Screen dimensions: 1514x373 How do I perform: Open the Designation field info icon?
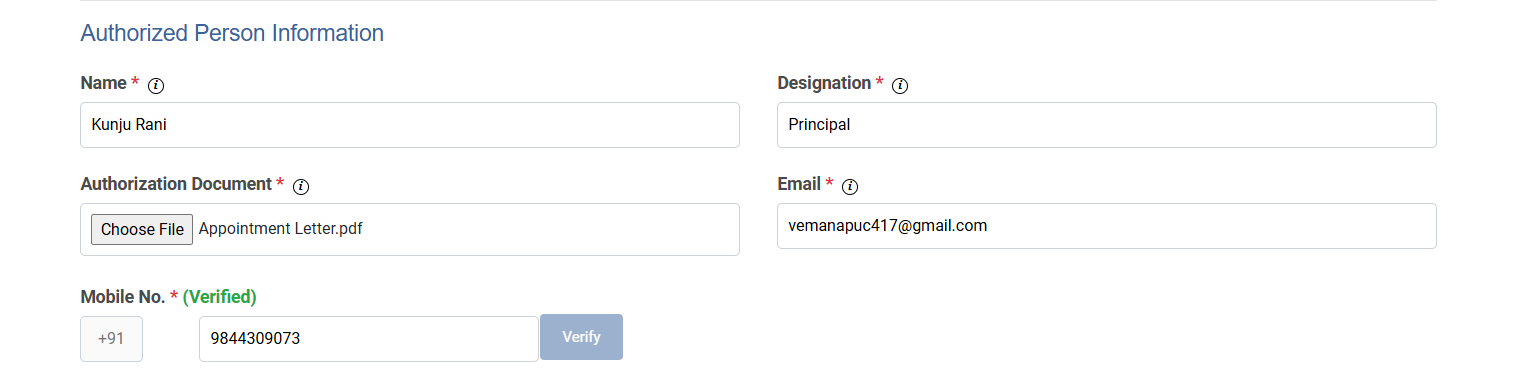point(900,85)
